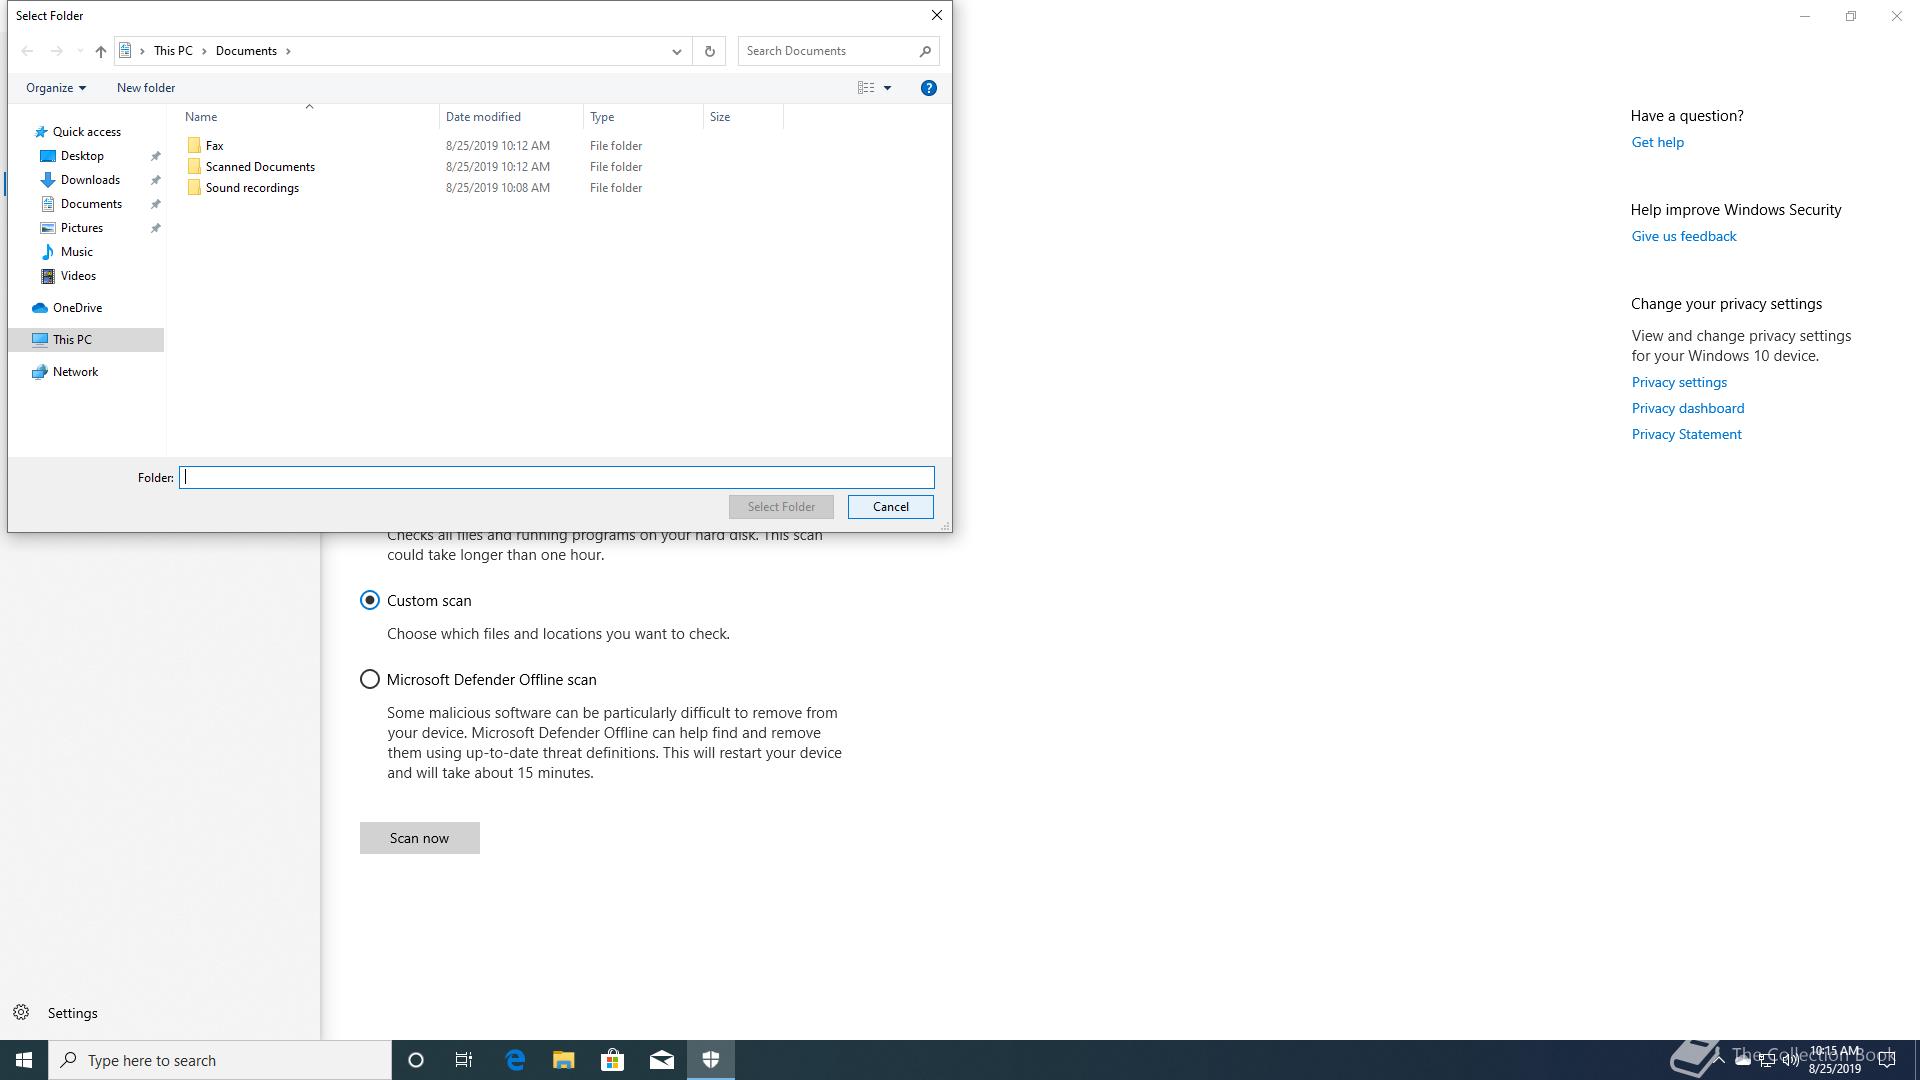This screenshot has width=1920, height=1080.
Task: Select Downloads in Quick access
Action: click(x=90, y=180)
